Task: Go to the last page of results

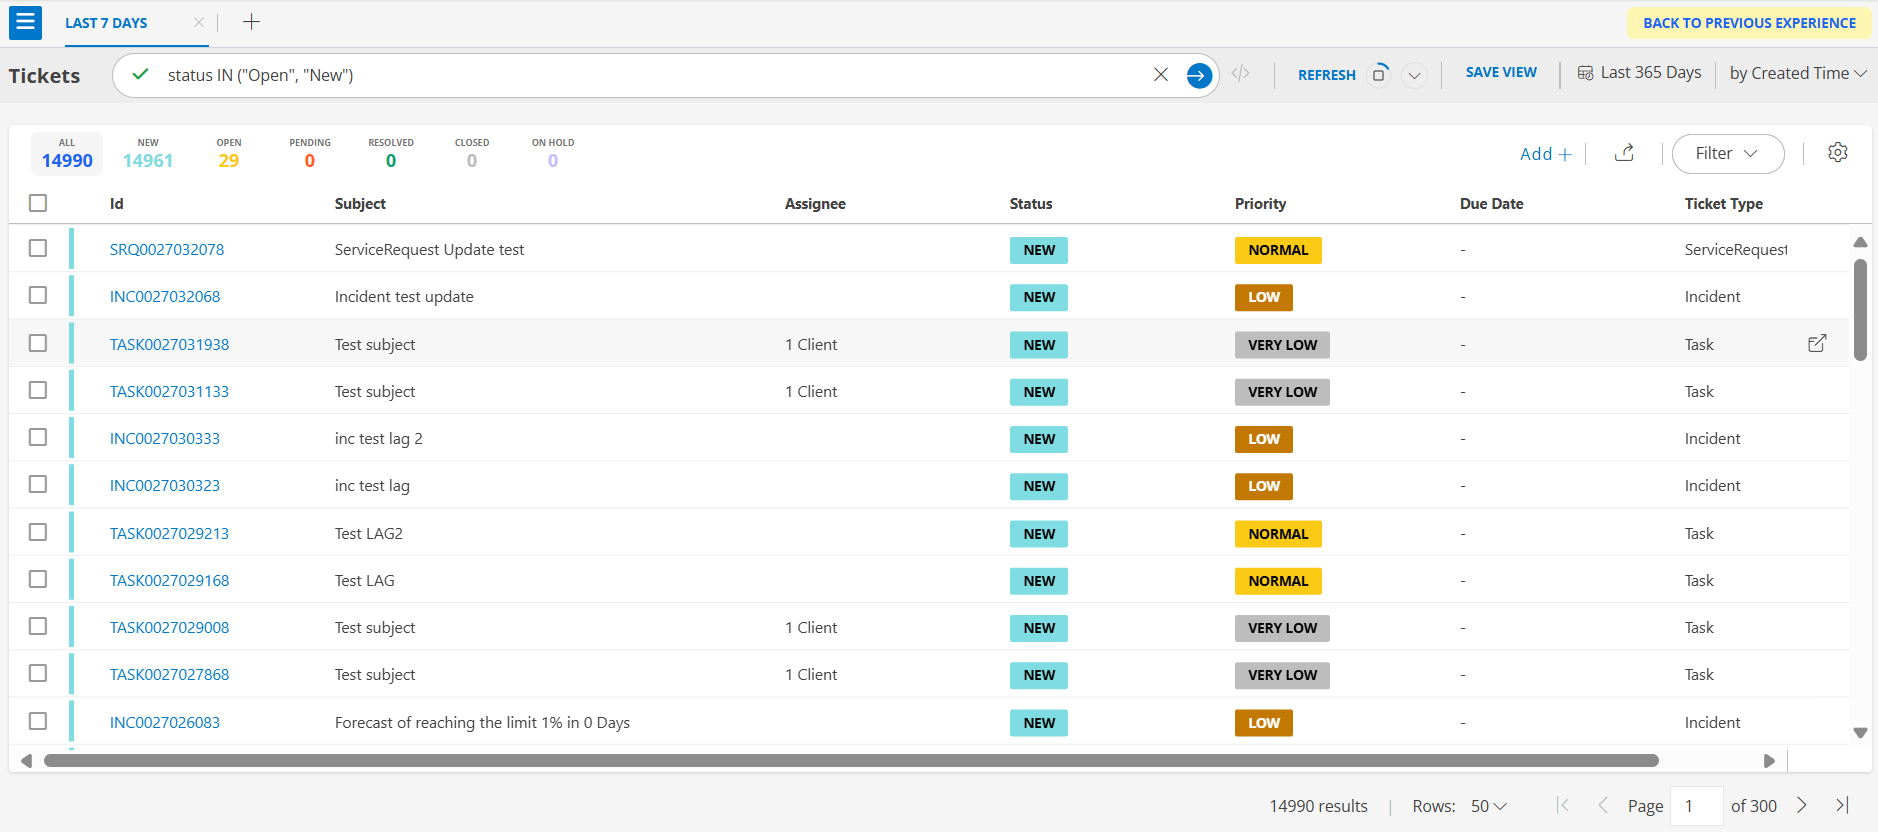Action: [x=1842, y=805]
